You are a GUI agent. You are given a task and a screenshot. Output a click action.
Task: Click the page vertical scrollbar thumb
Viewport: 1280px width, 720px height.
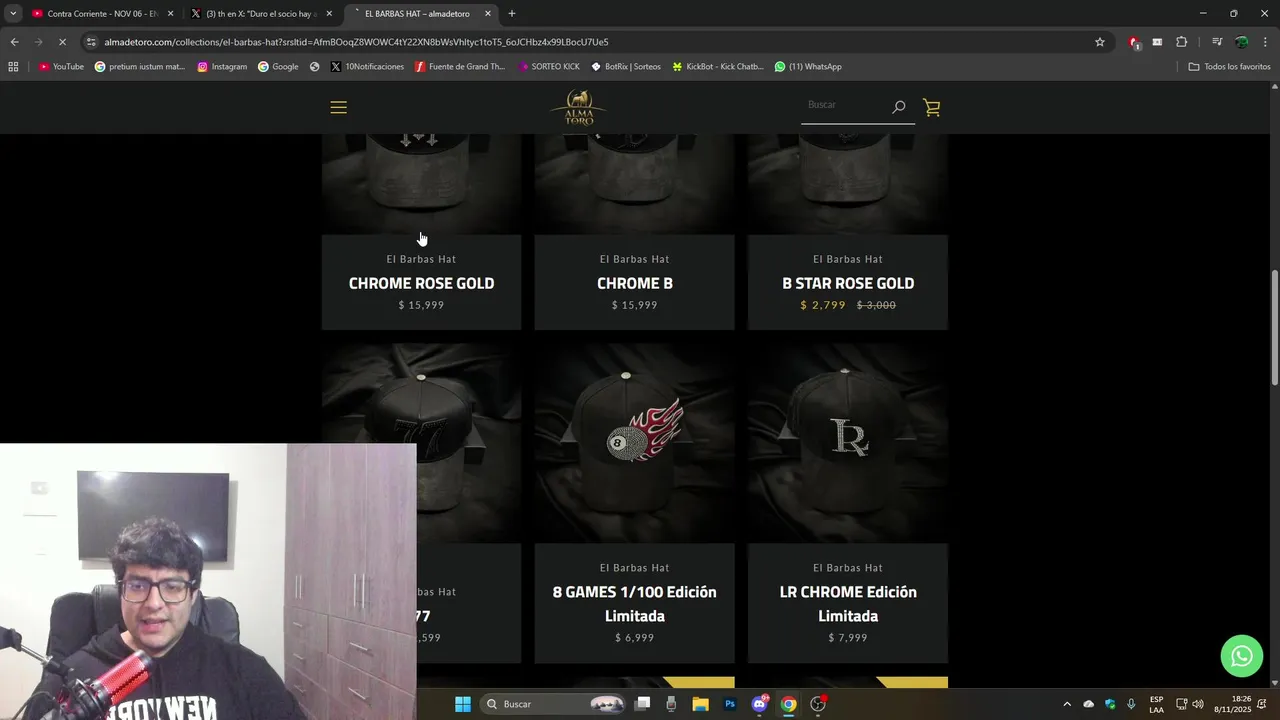(1274, 327)
